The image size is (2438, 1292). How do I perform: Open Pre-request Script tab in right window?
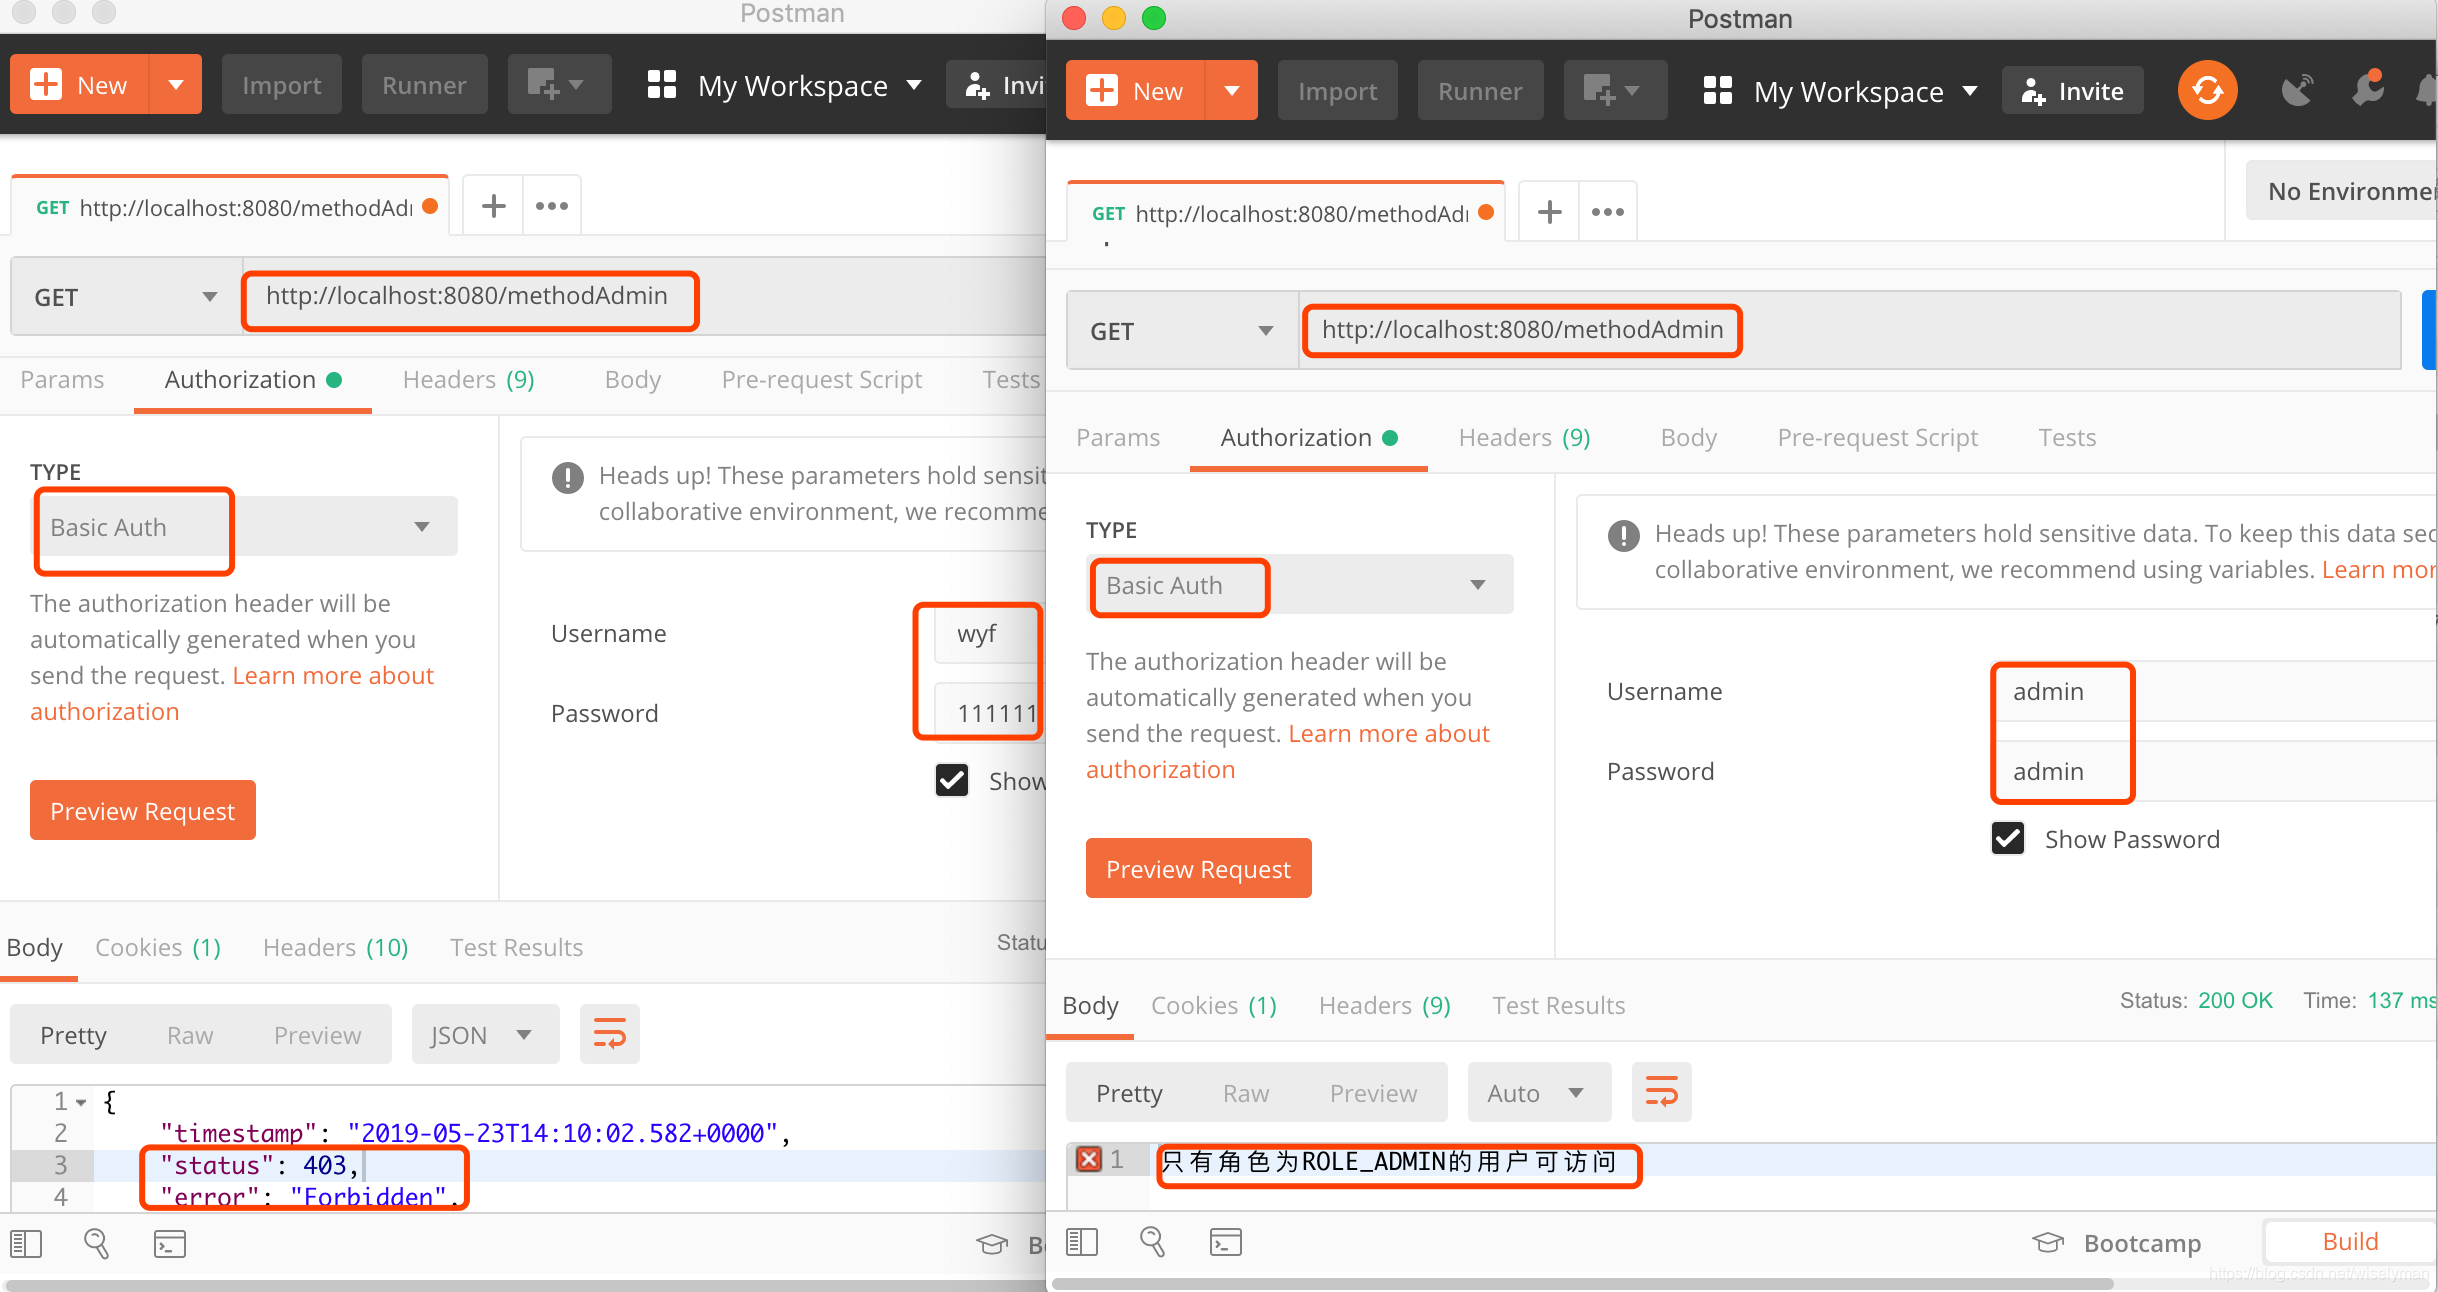1877,437
